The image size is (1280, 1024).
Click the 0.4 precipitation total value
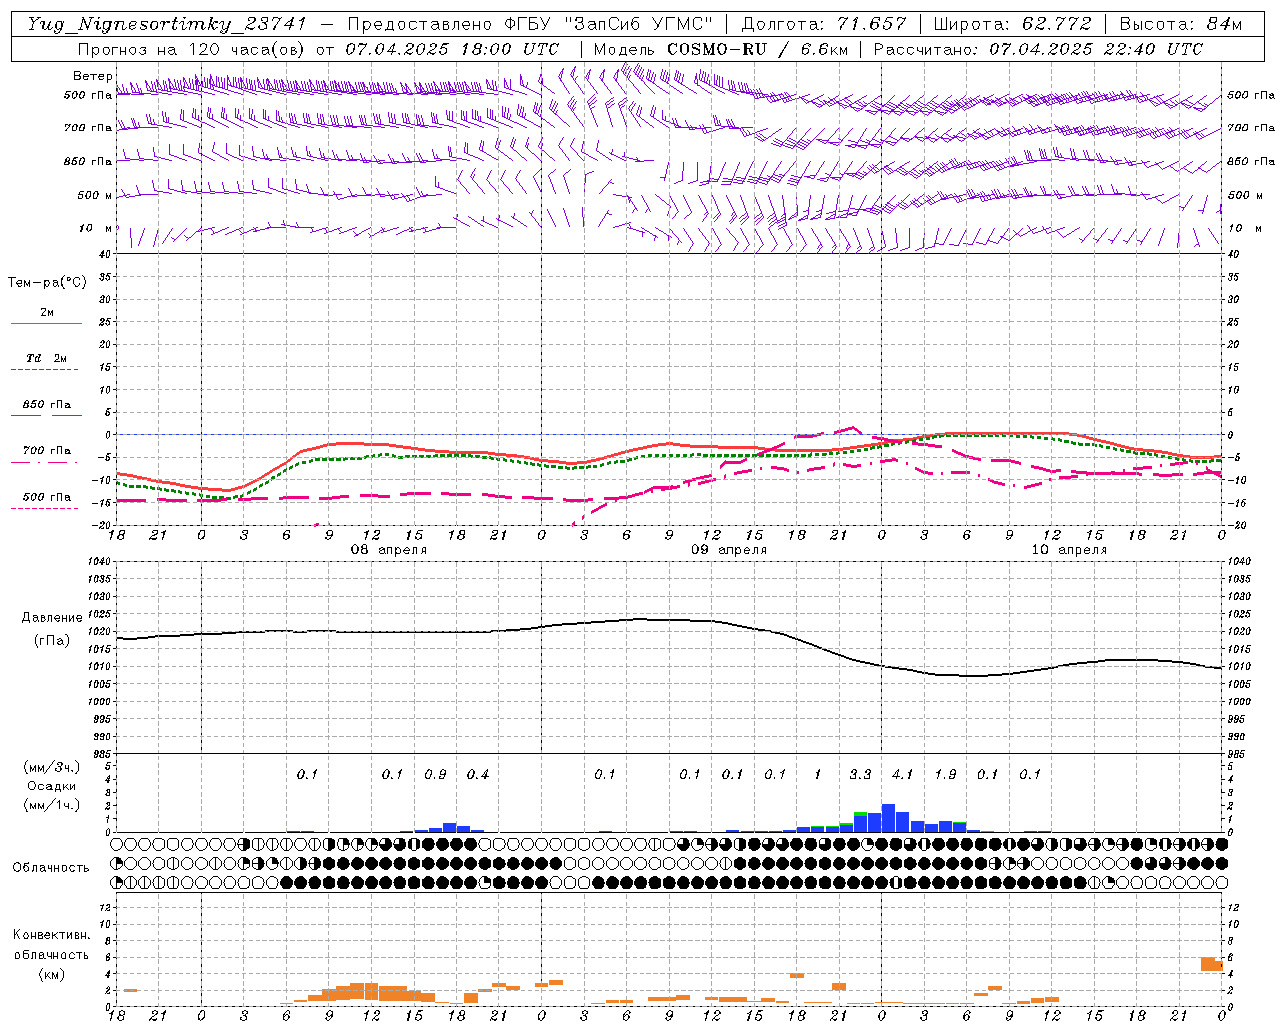tap(478, 775)
